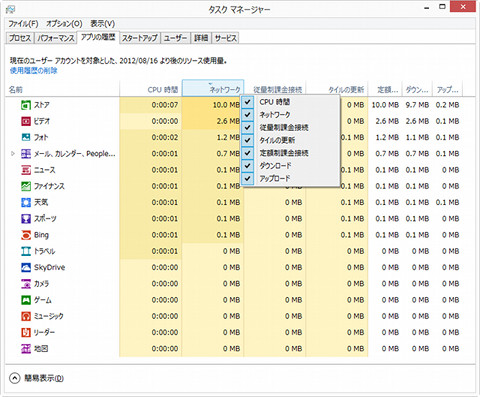Click the ビデオ app icon
Screen dimensions: 480x397
click(x=26, y=121)
